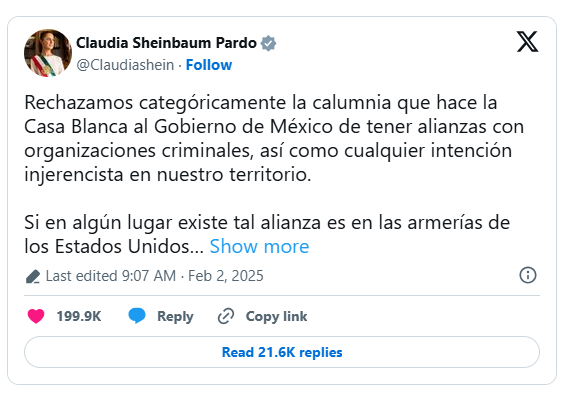
Task: Select the Copy link text
Action: (276, 317)
